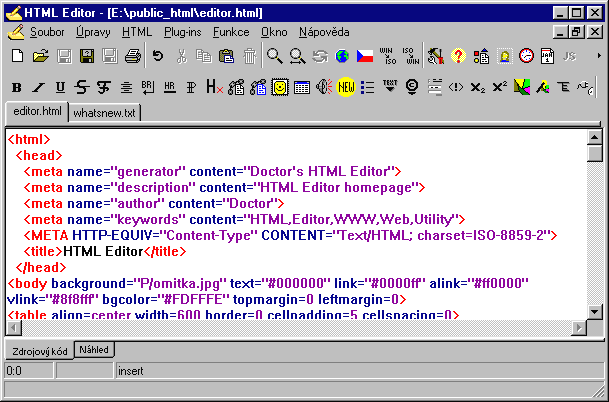Paste from the clipboard icon
The height and width of the screenshot is (402, 609).
click(226, 56)
